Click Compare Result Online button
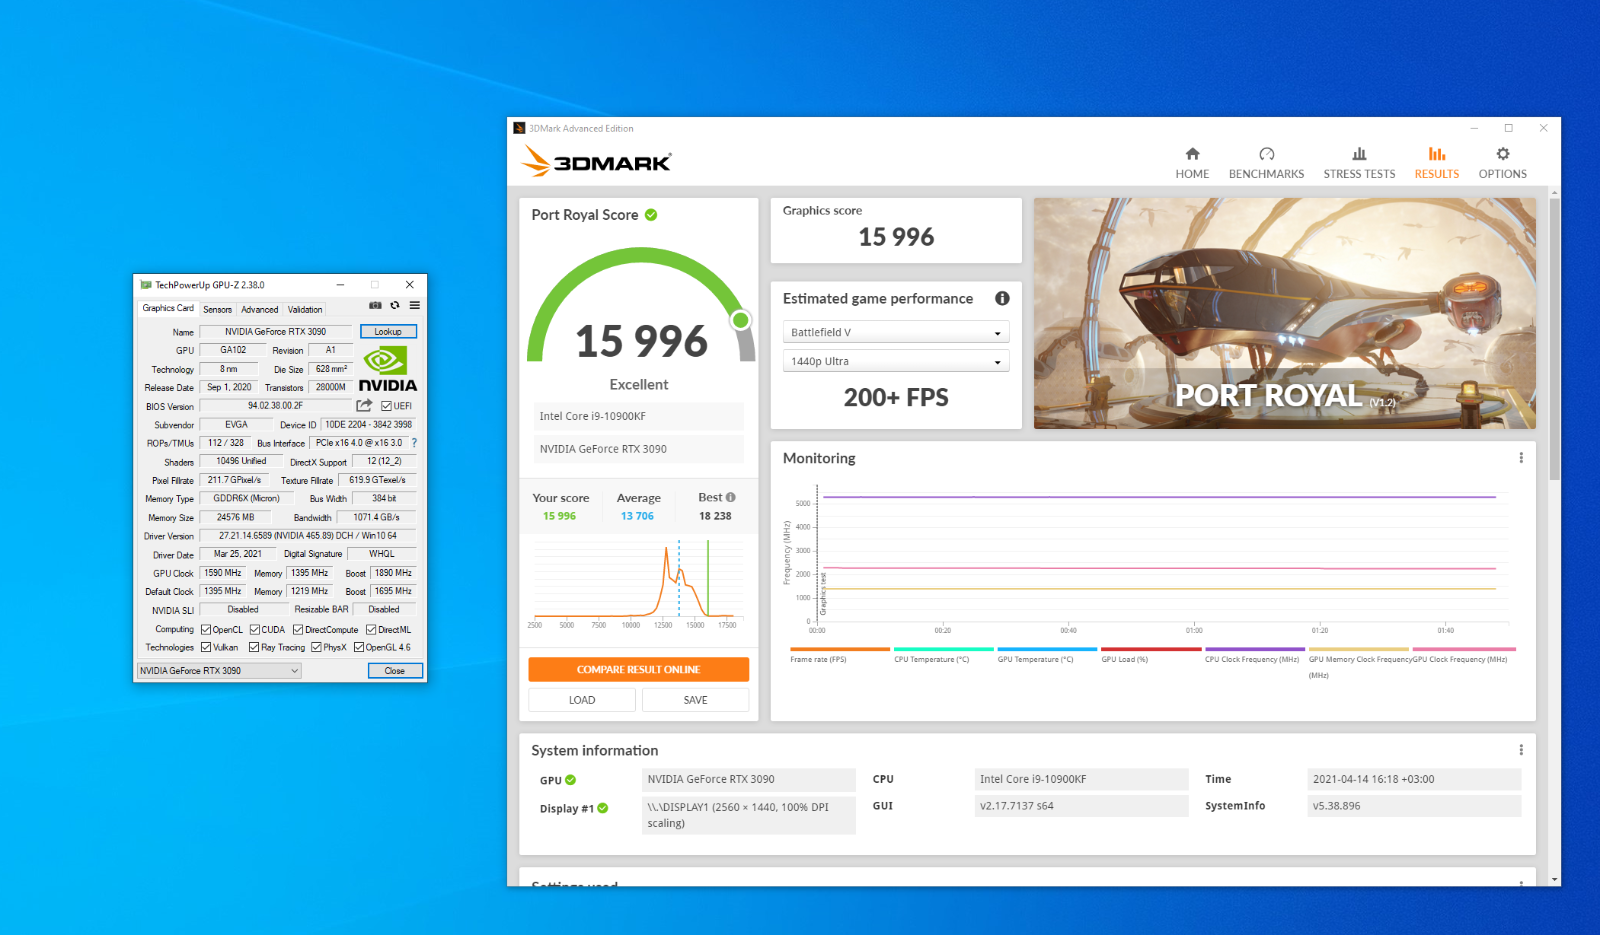The image size is (1600, 935). (638, 670)
